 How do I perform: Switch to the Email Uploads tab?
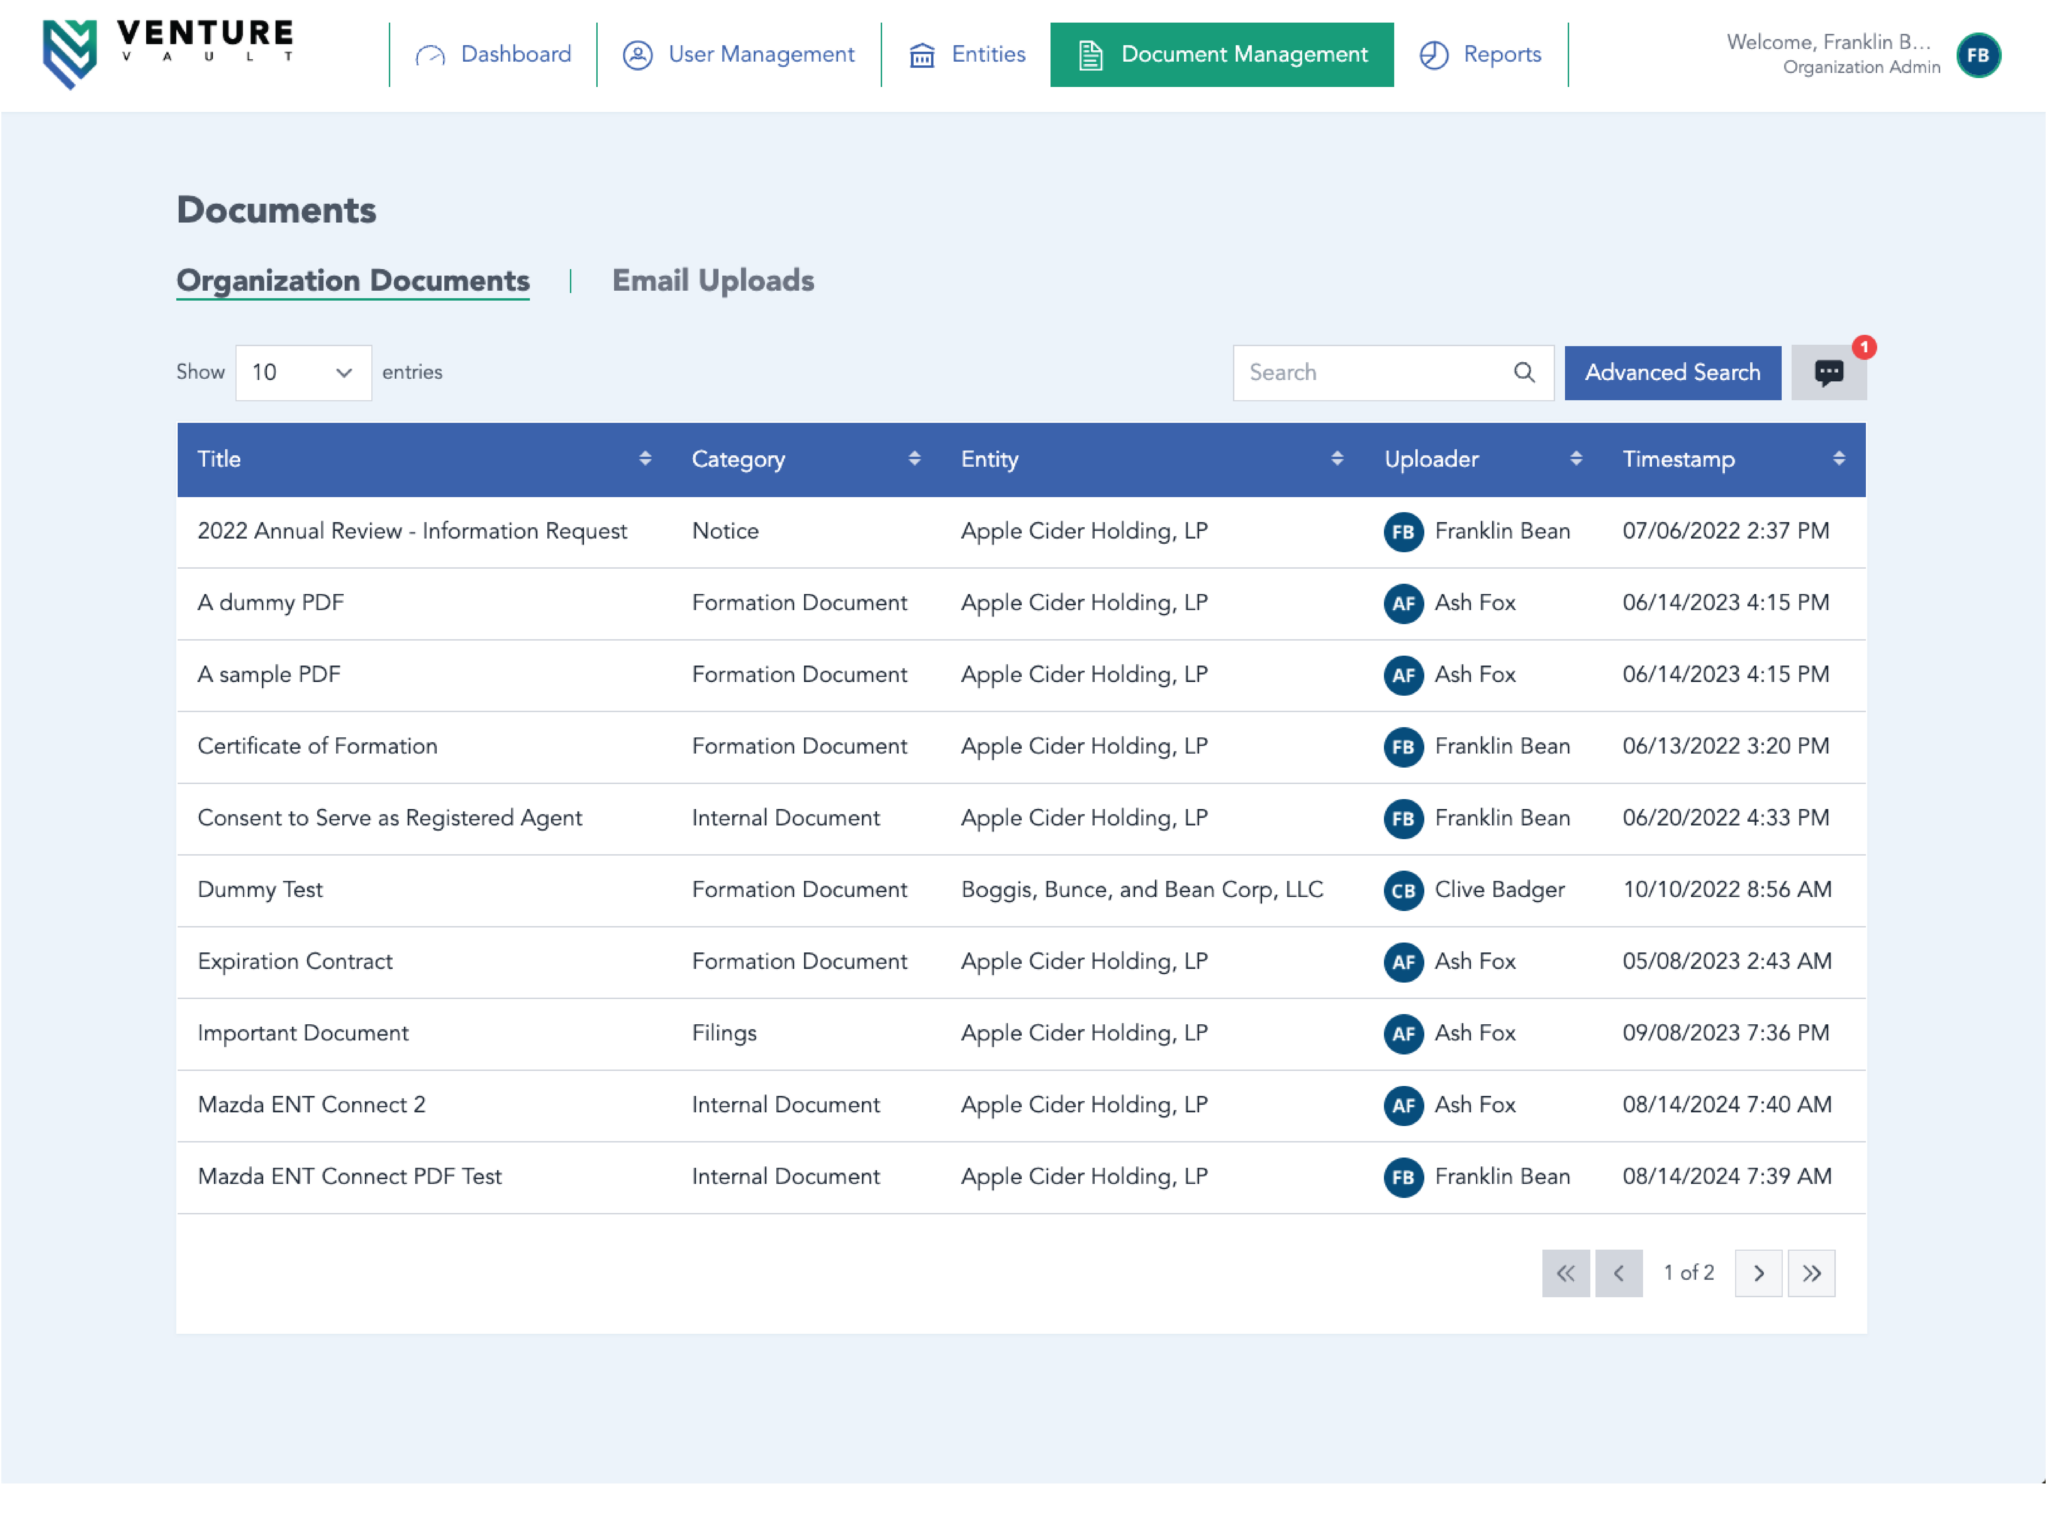713,281
